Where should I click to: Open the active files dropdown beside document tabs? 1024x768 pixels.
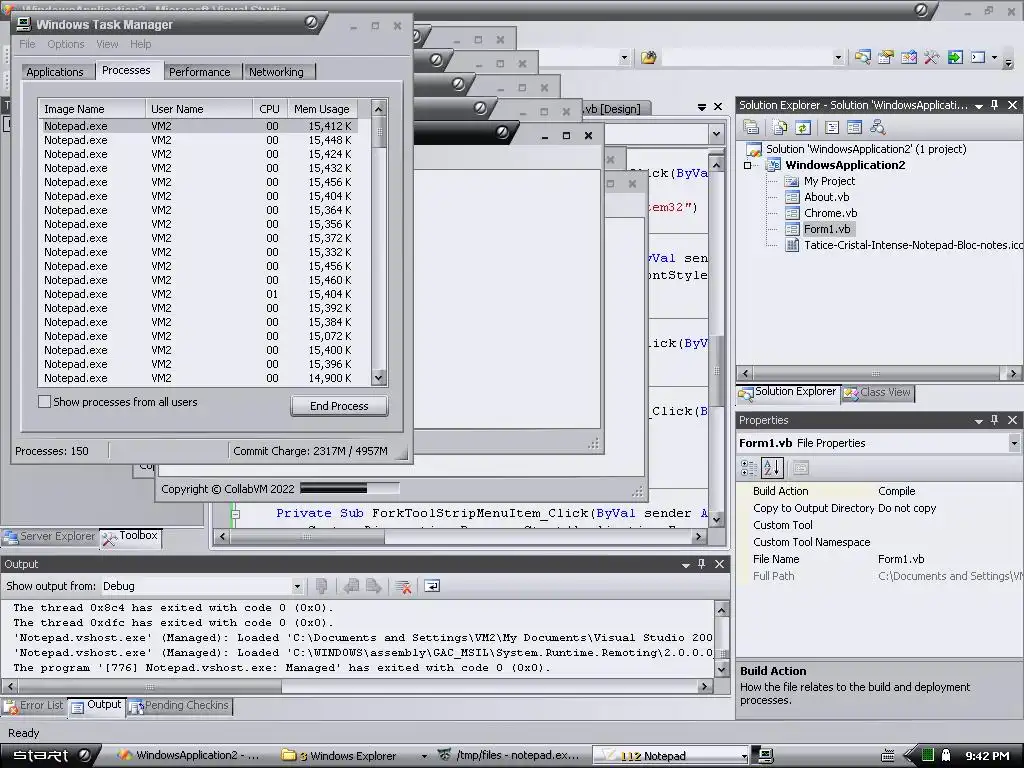click(x=702, y=107)
